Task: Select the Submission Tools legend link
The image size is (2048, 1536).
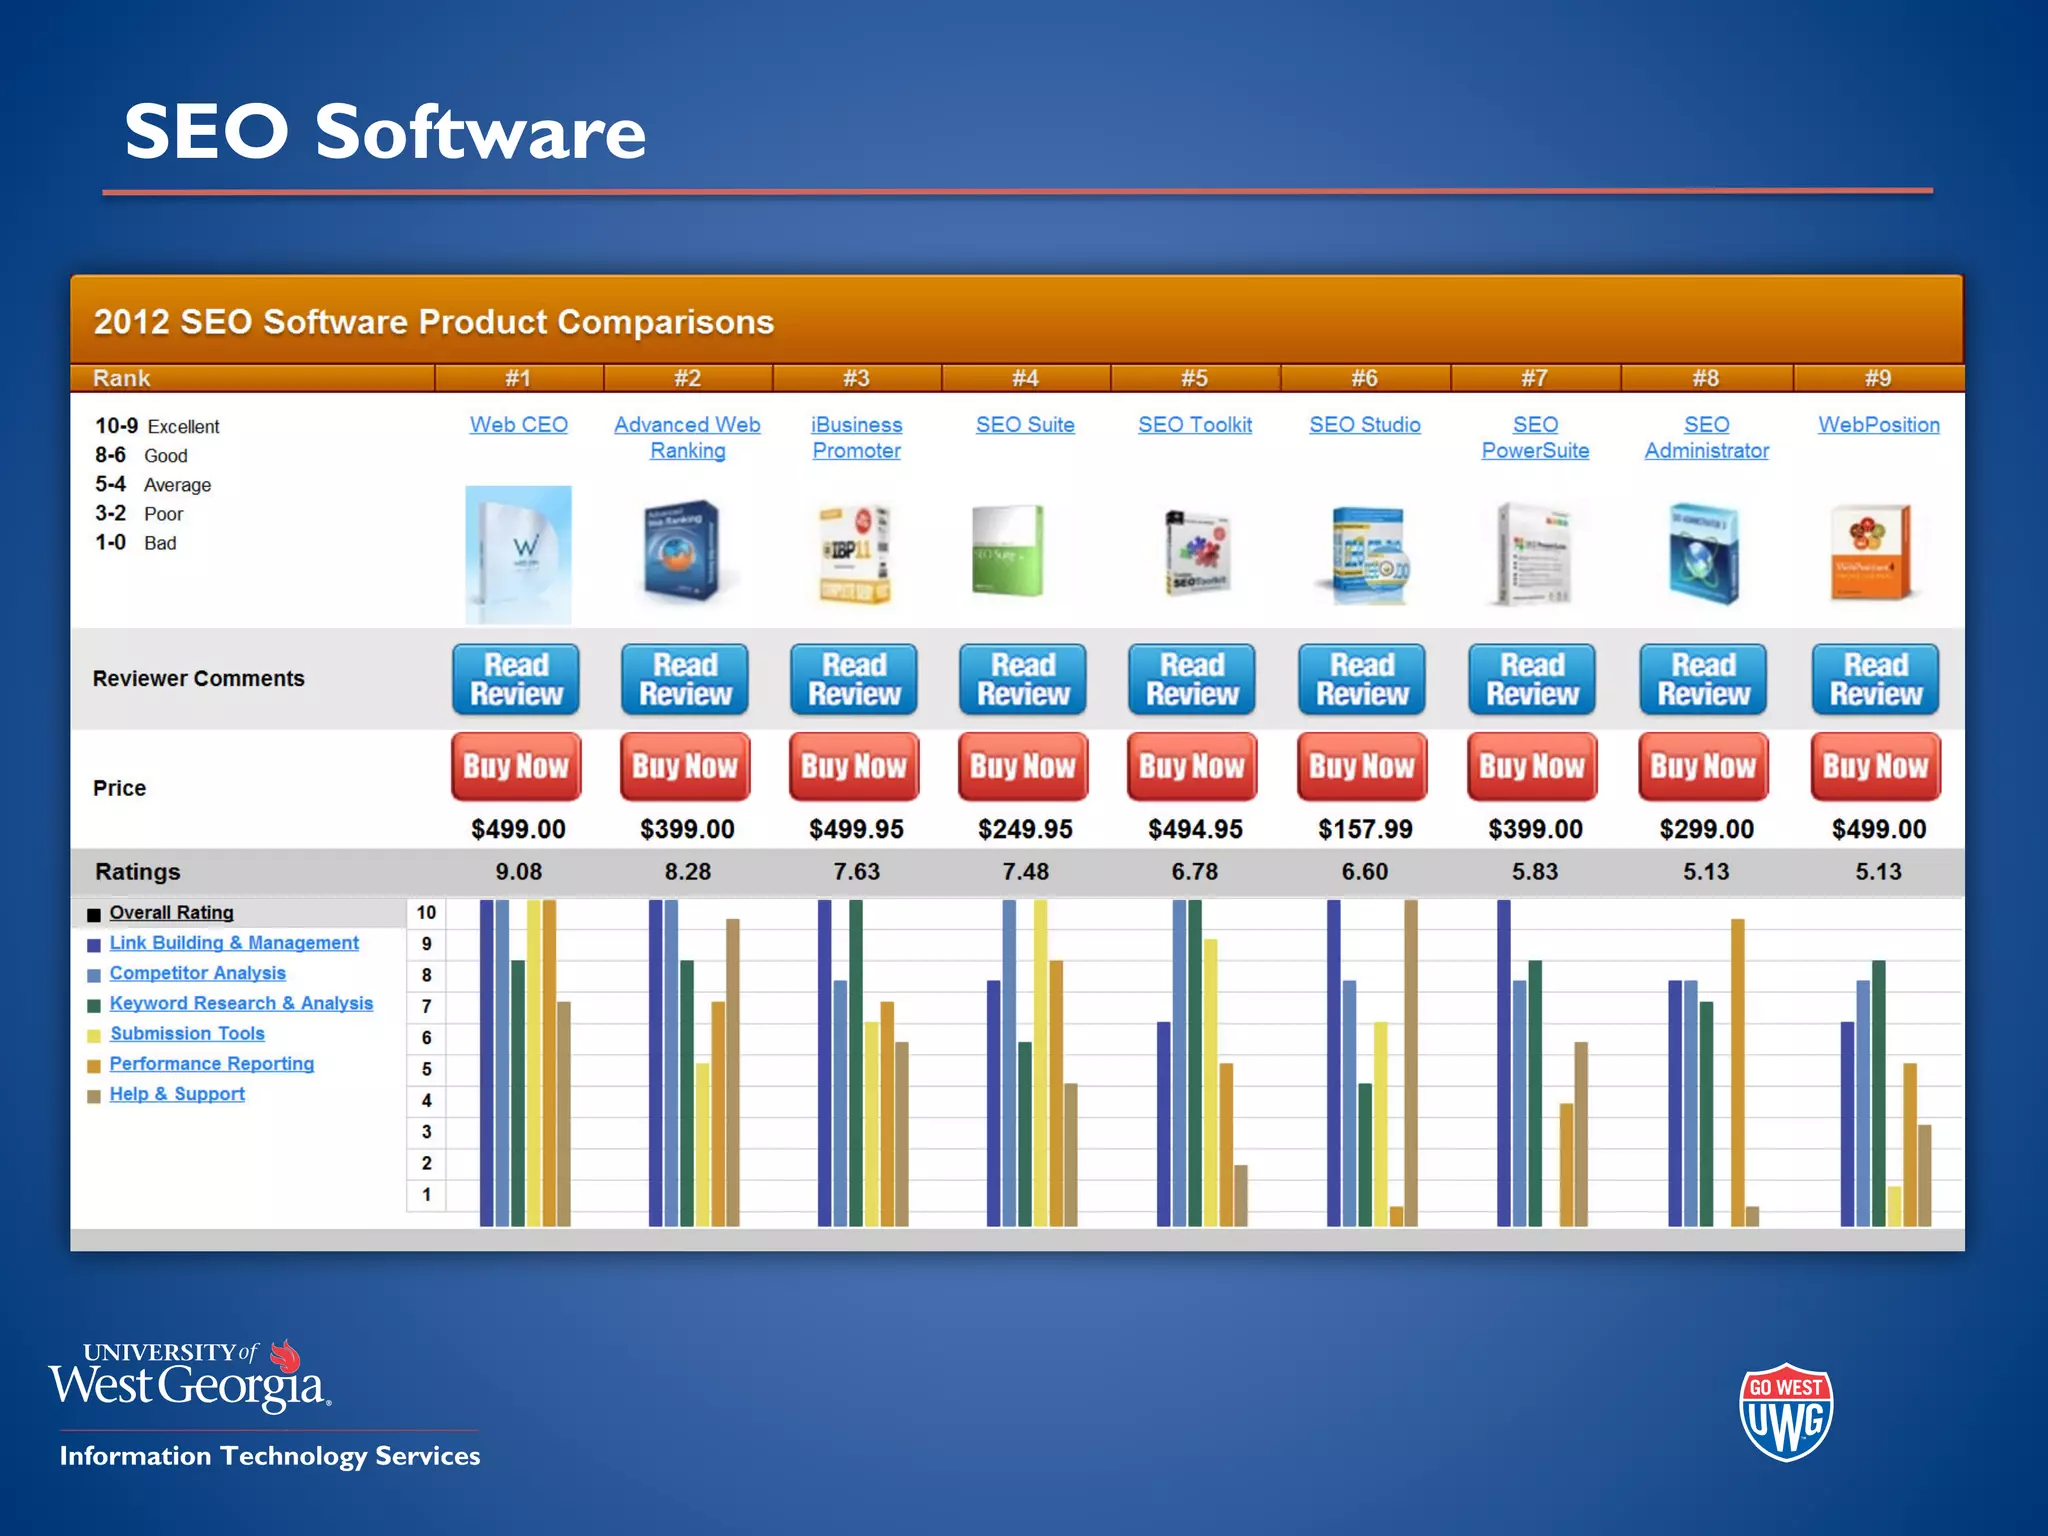Action: click(x=187, y=1033)
